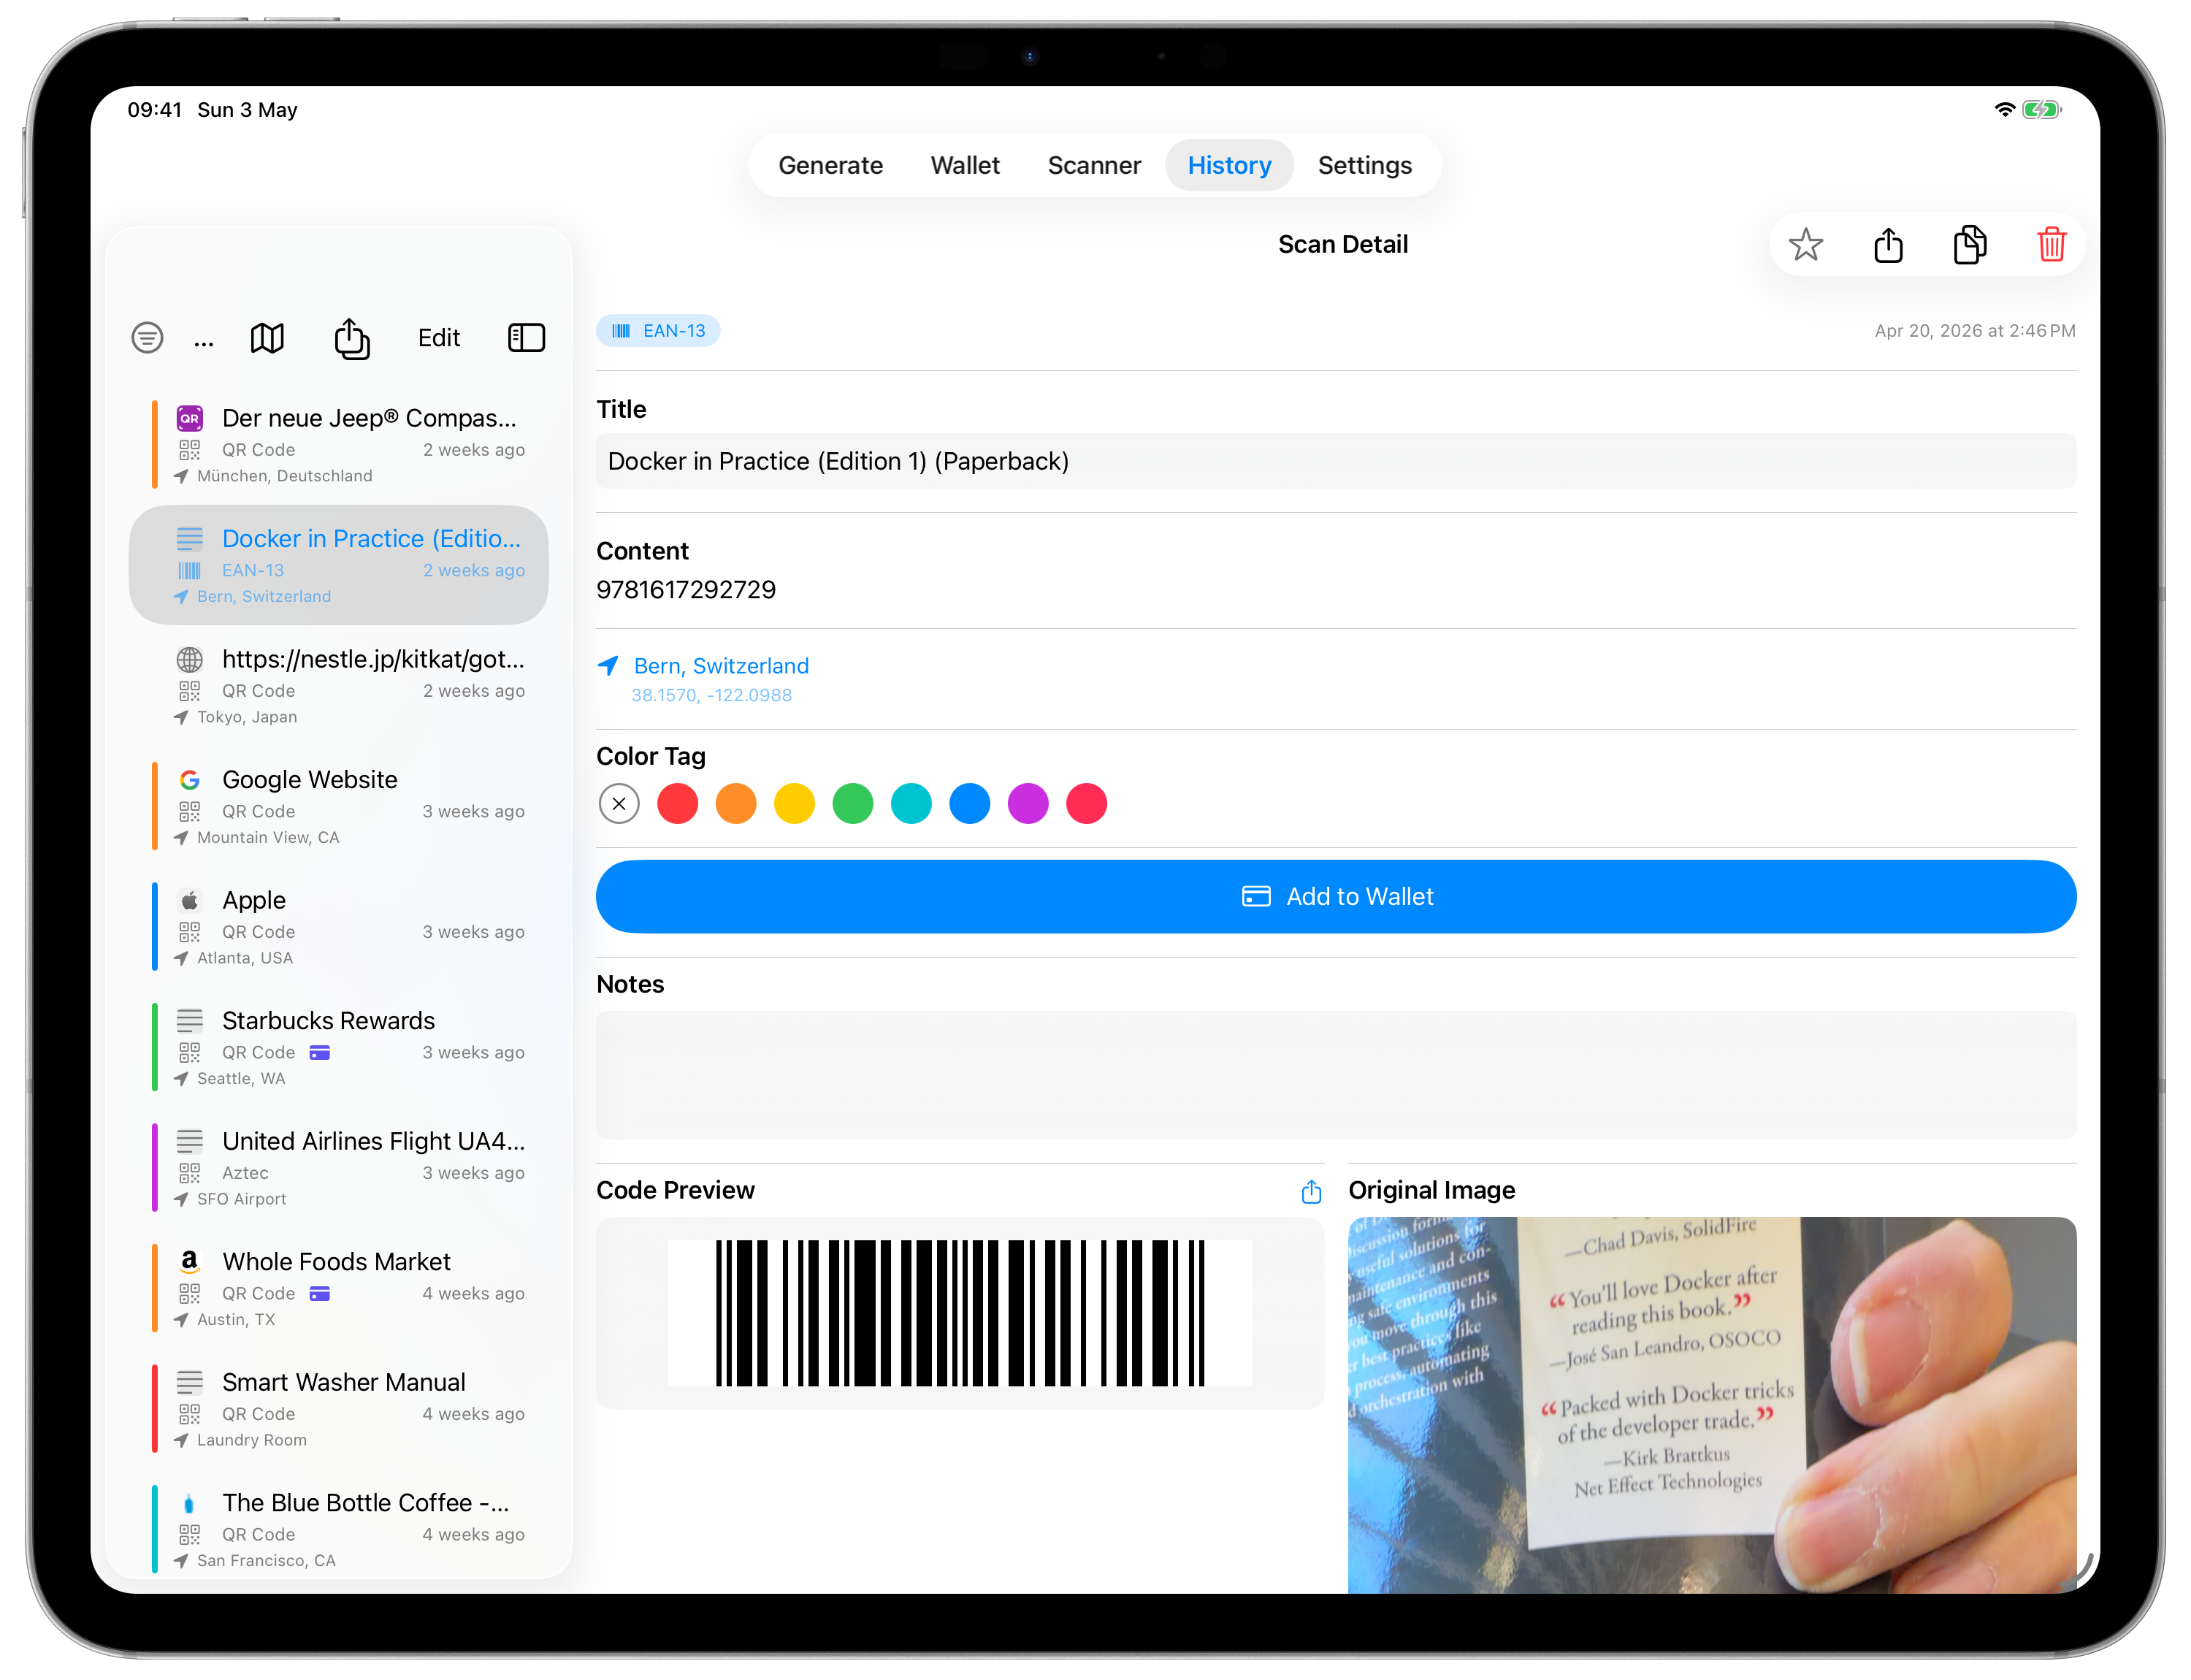Select the History tab
This screenshot has width=2191, height=1680.
1229,165
